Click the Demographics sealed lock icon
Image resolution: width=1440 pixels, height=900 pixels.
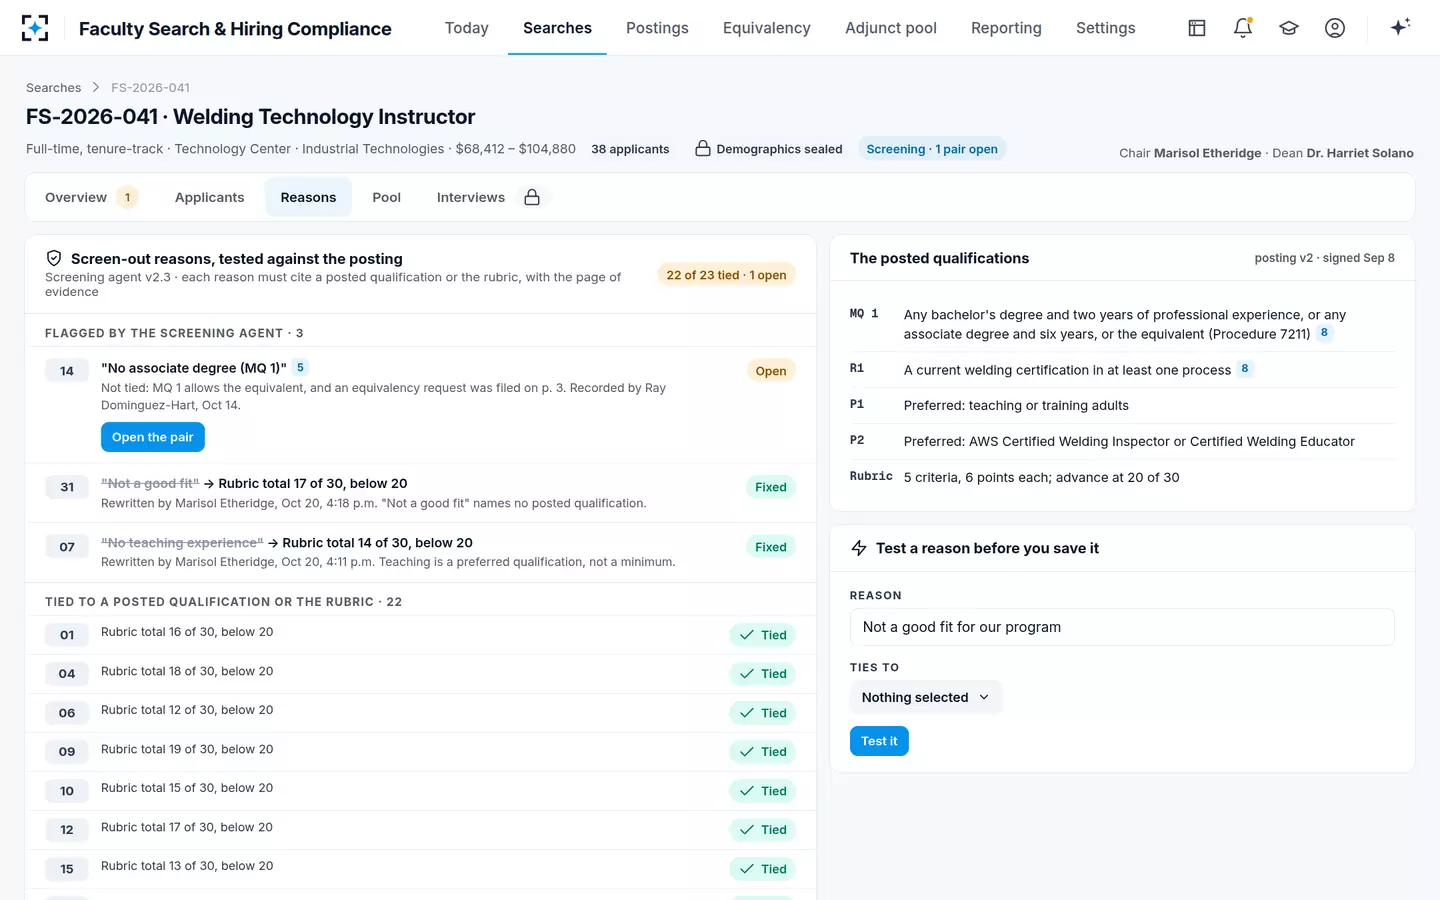coord(703,149)
